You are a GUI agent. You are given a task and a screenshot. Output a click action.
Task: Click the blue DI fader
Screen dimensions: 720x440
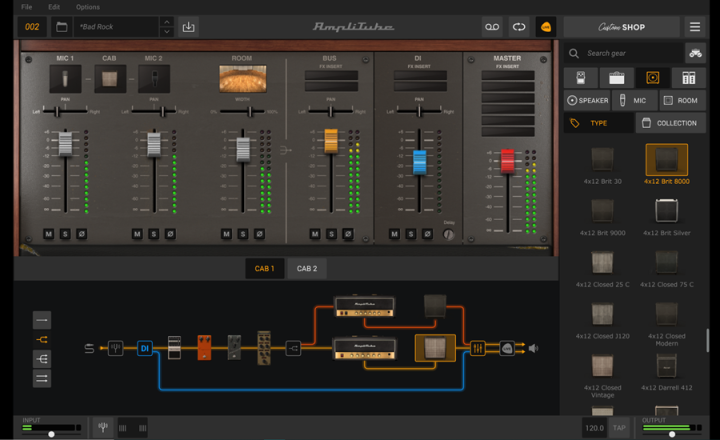coord(419,162)
